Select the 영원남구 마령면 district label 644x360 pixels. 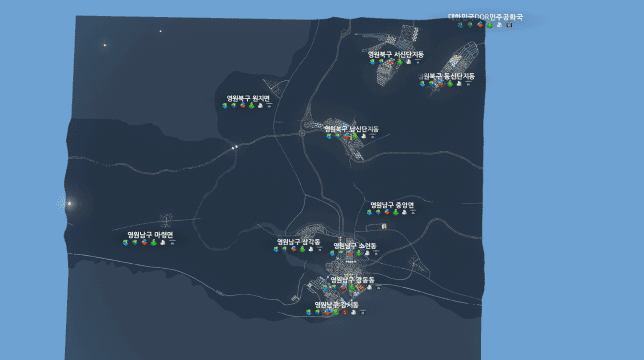tap(150, 235)
